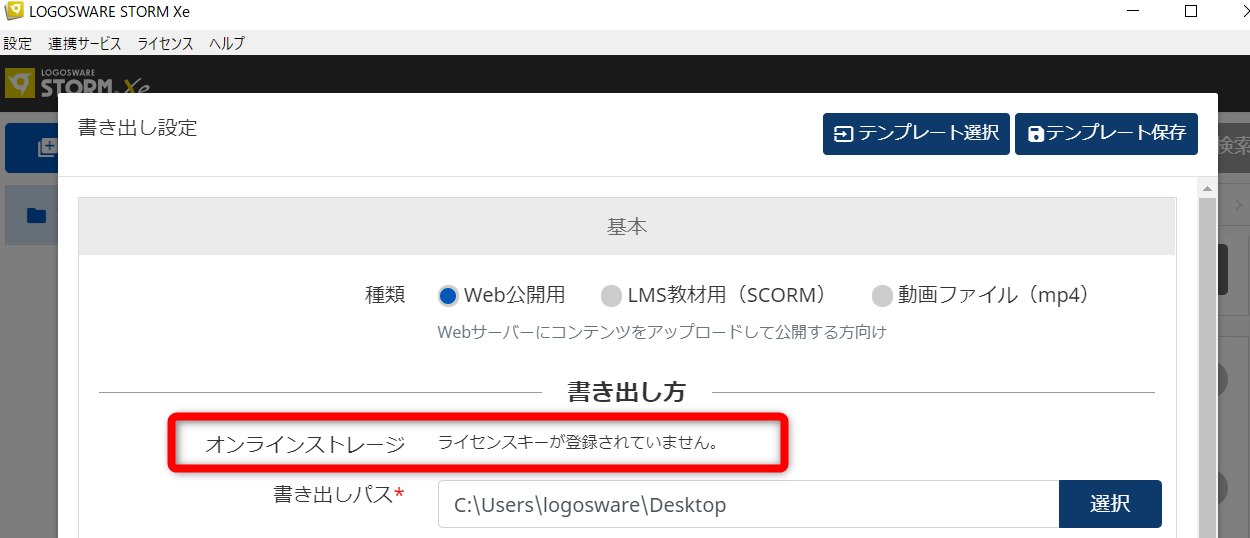Click the icon on テンプレート選択 button
This screenshot has width=1250, height=538.
(x=843, y=134)
